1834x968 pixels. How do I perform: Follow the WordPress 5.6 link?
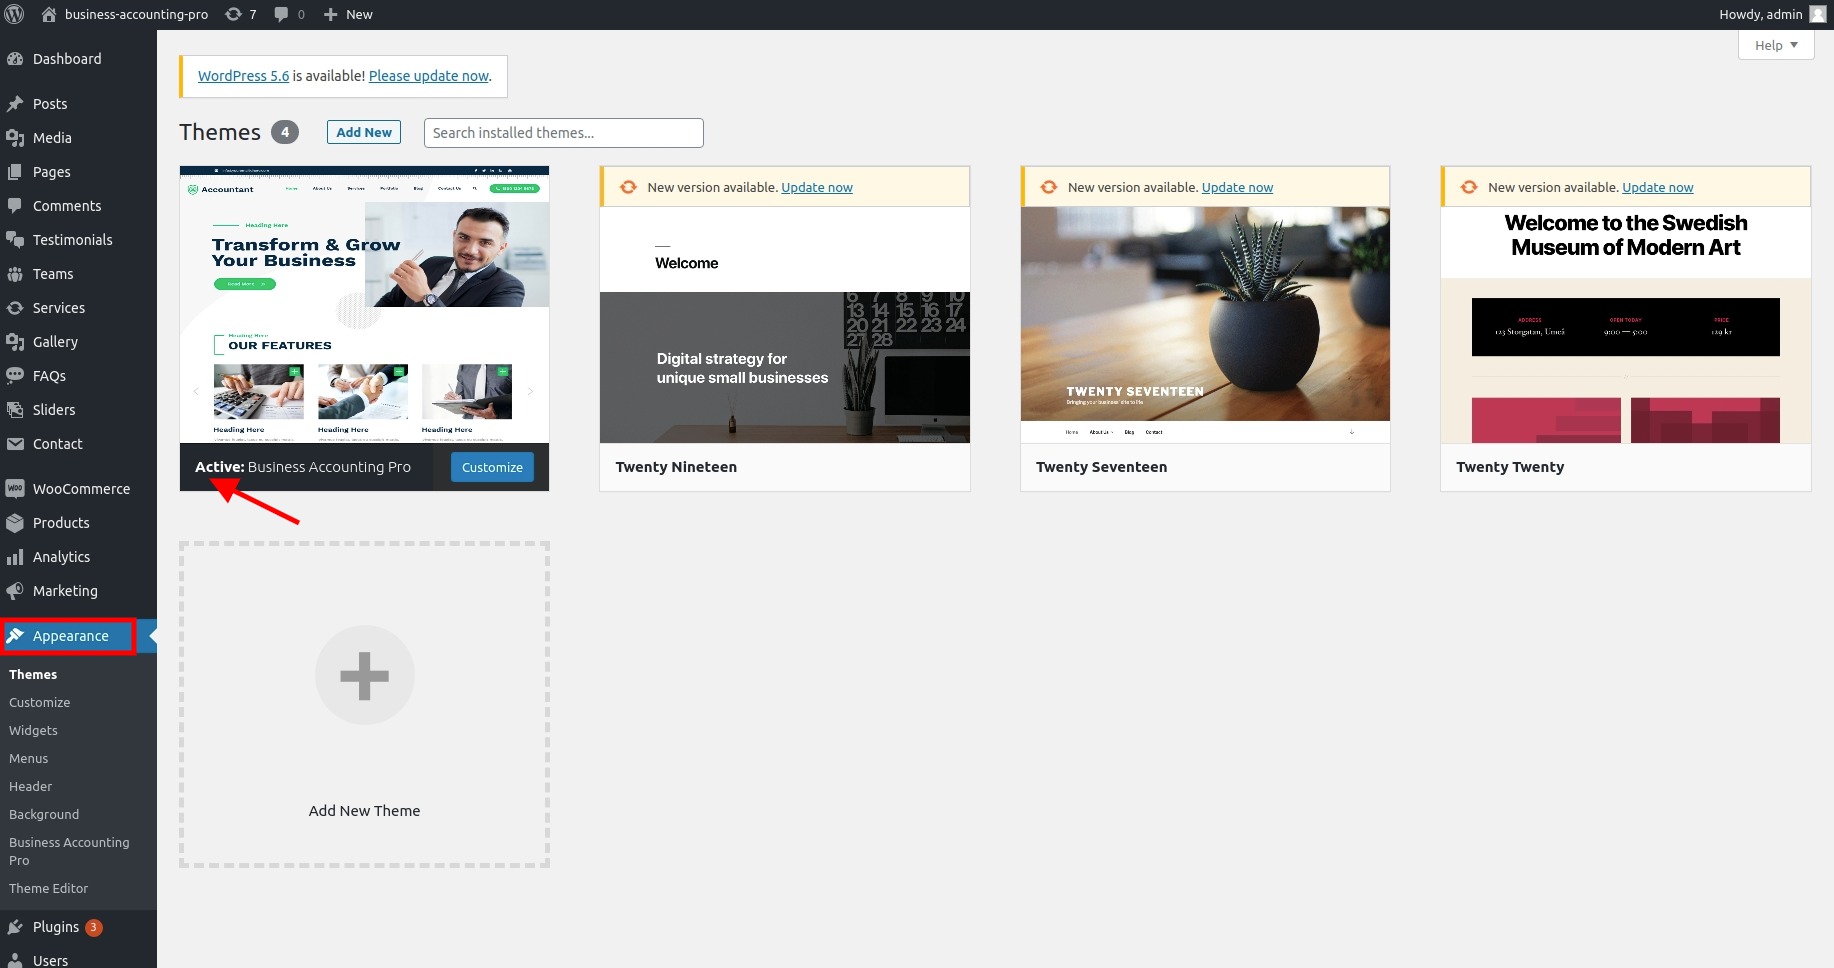(x=243, y=76)
